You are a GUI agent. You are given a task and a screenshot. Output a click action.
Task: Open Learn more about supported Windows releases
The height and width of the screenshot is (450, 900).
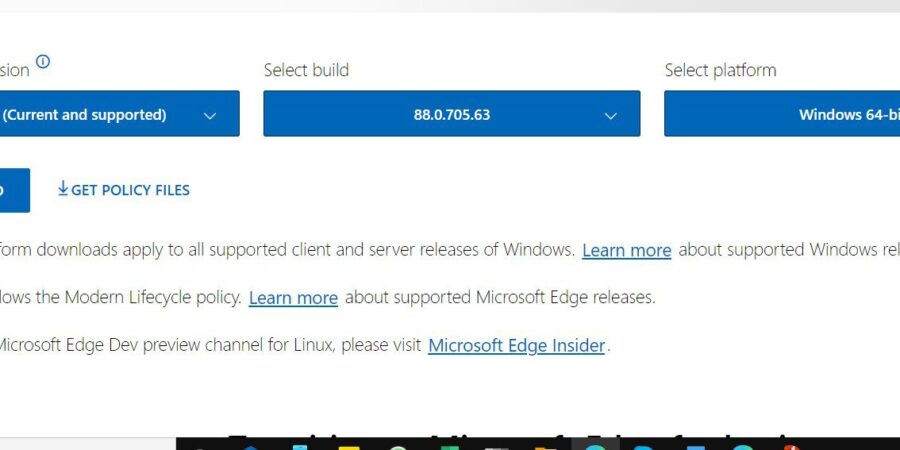(626, 250)
